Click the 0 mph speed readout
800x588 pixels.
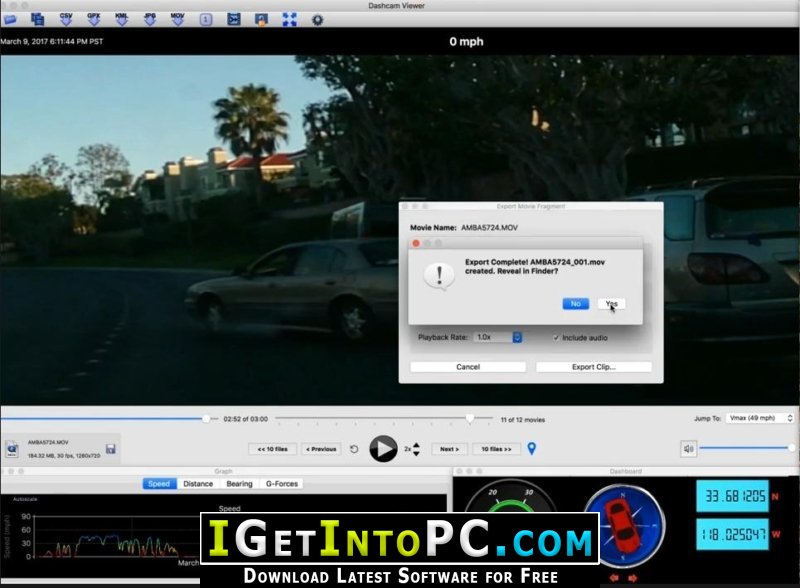click(x=466, y=42)
